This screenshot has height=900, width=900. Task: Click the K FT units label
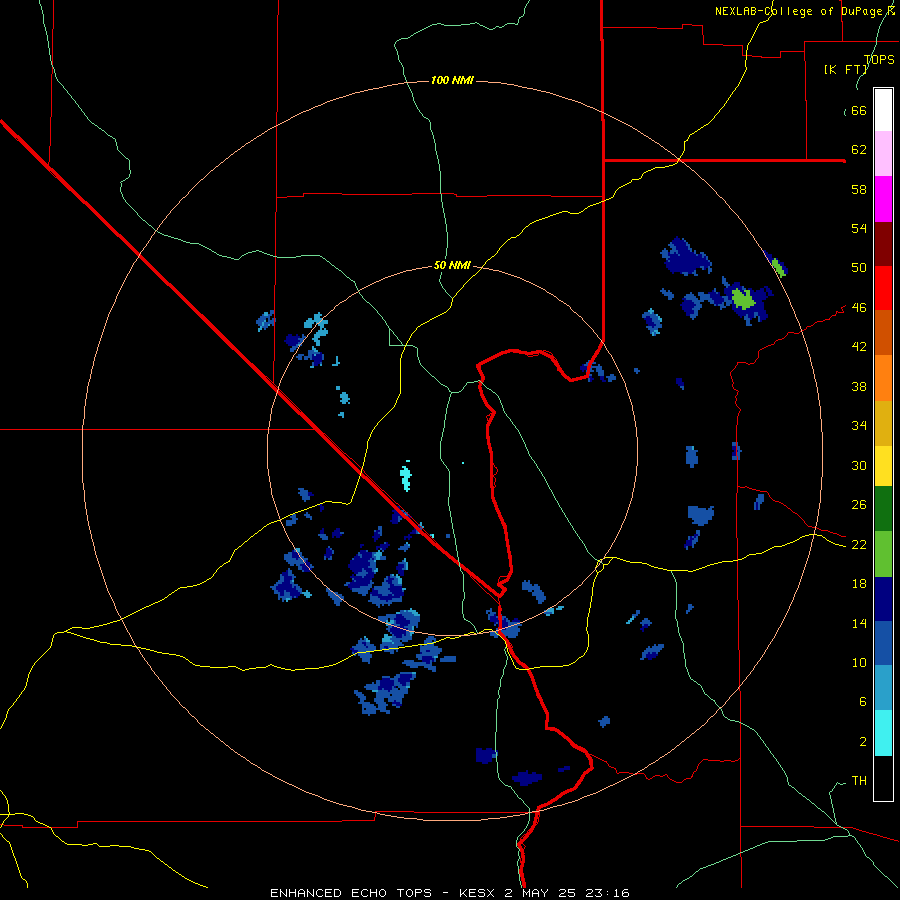point(845,69)
